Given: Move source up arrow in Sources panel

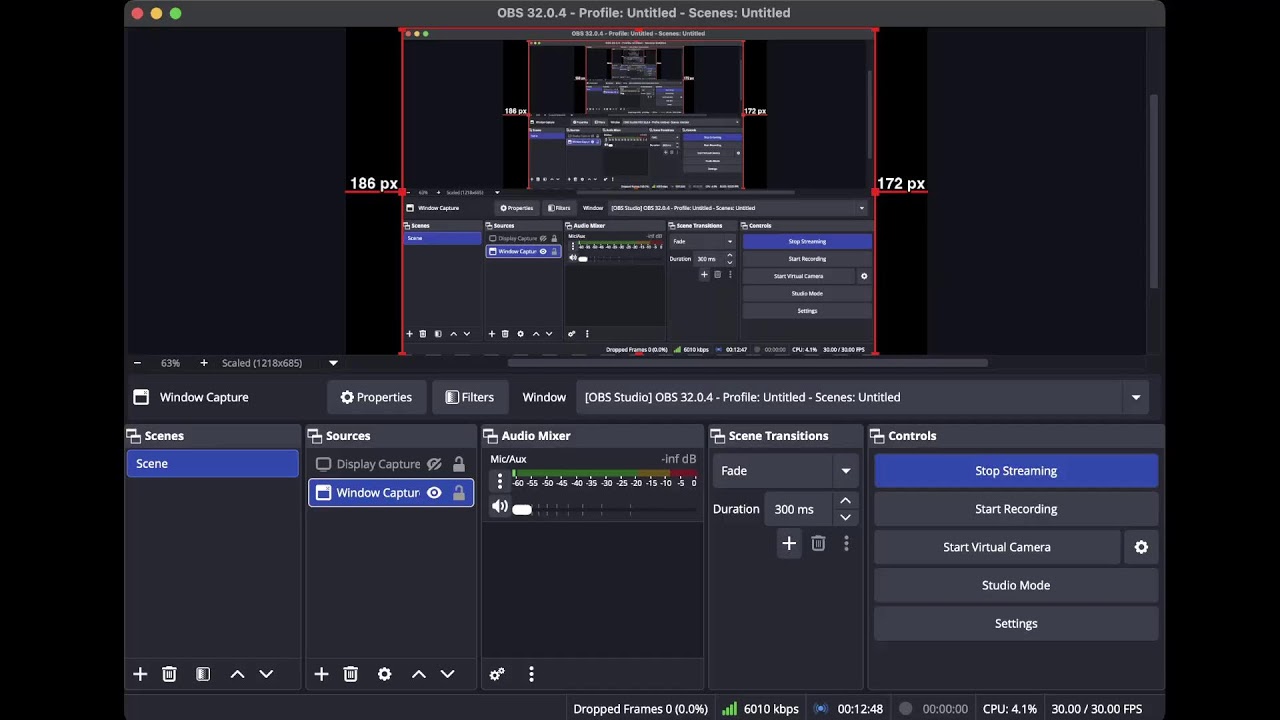Looking at the screenshot, I should point(418,674).
